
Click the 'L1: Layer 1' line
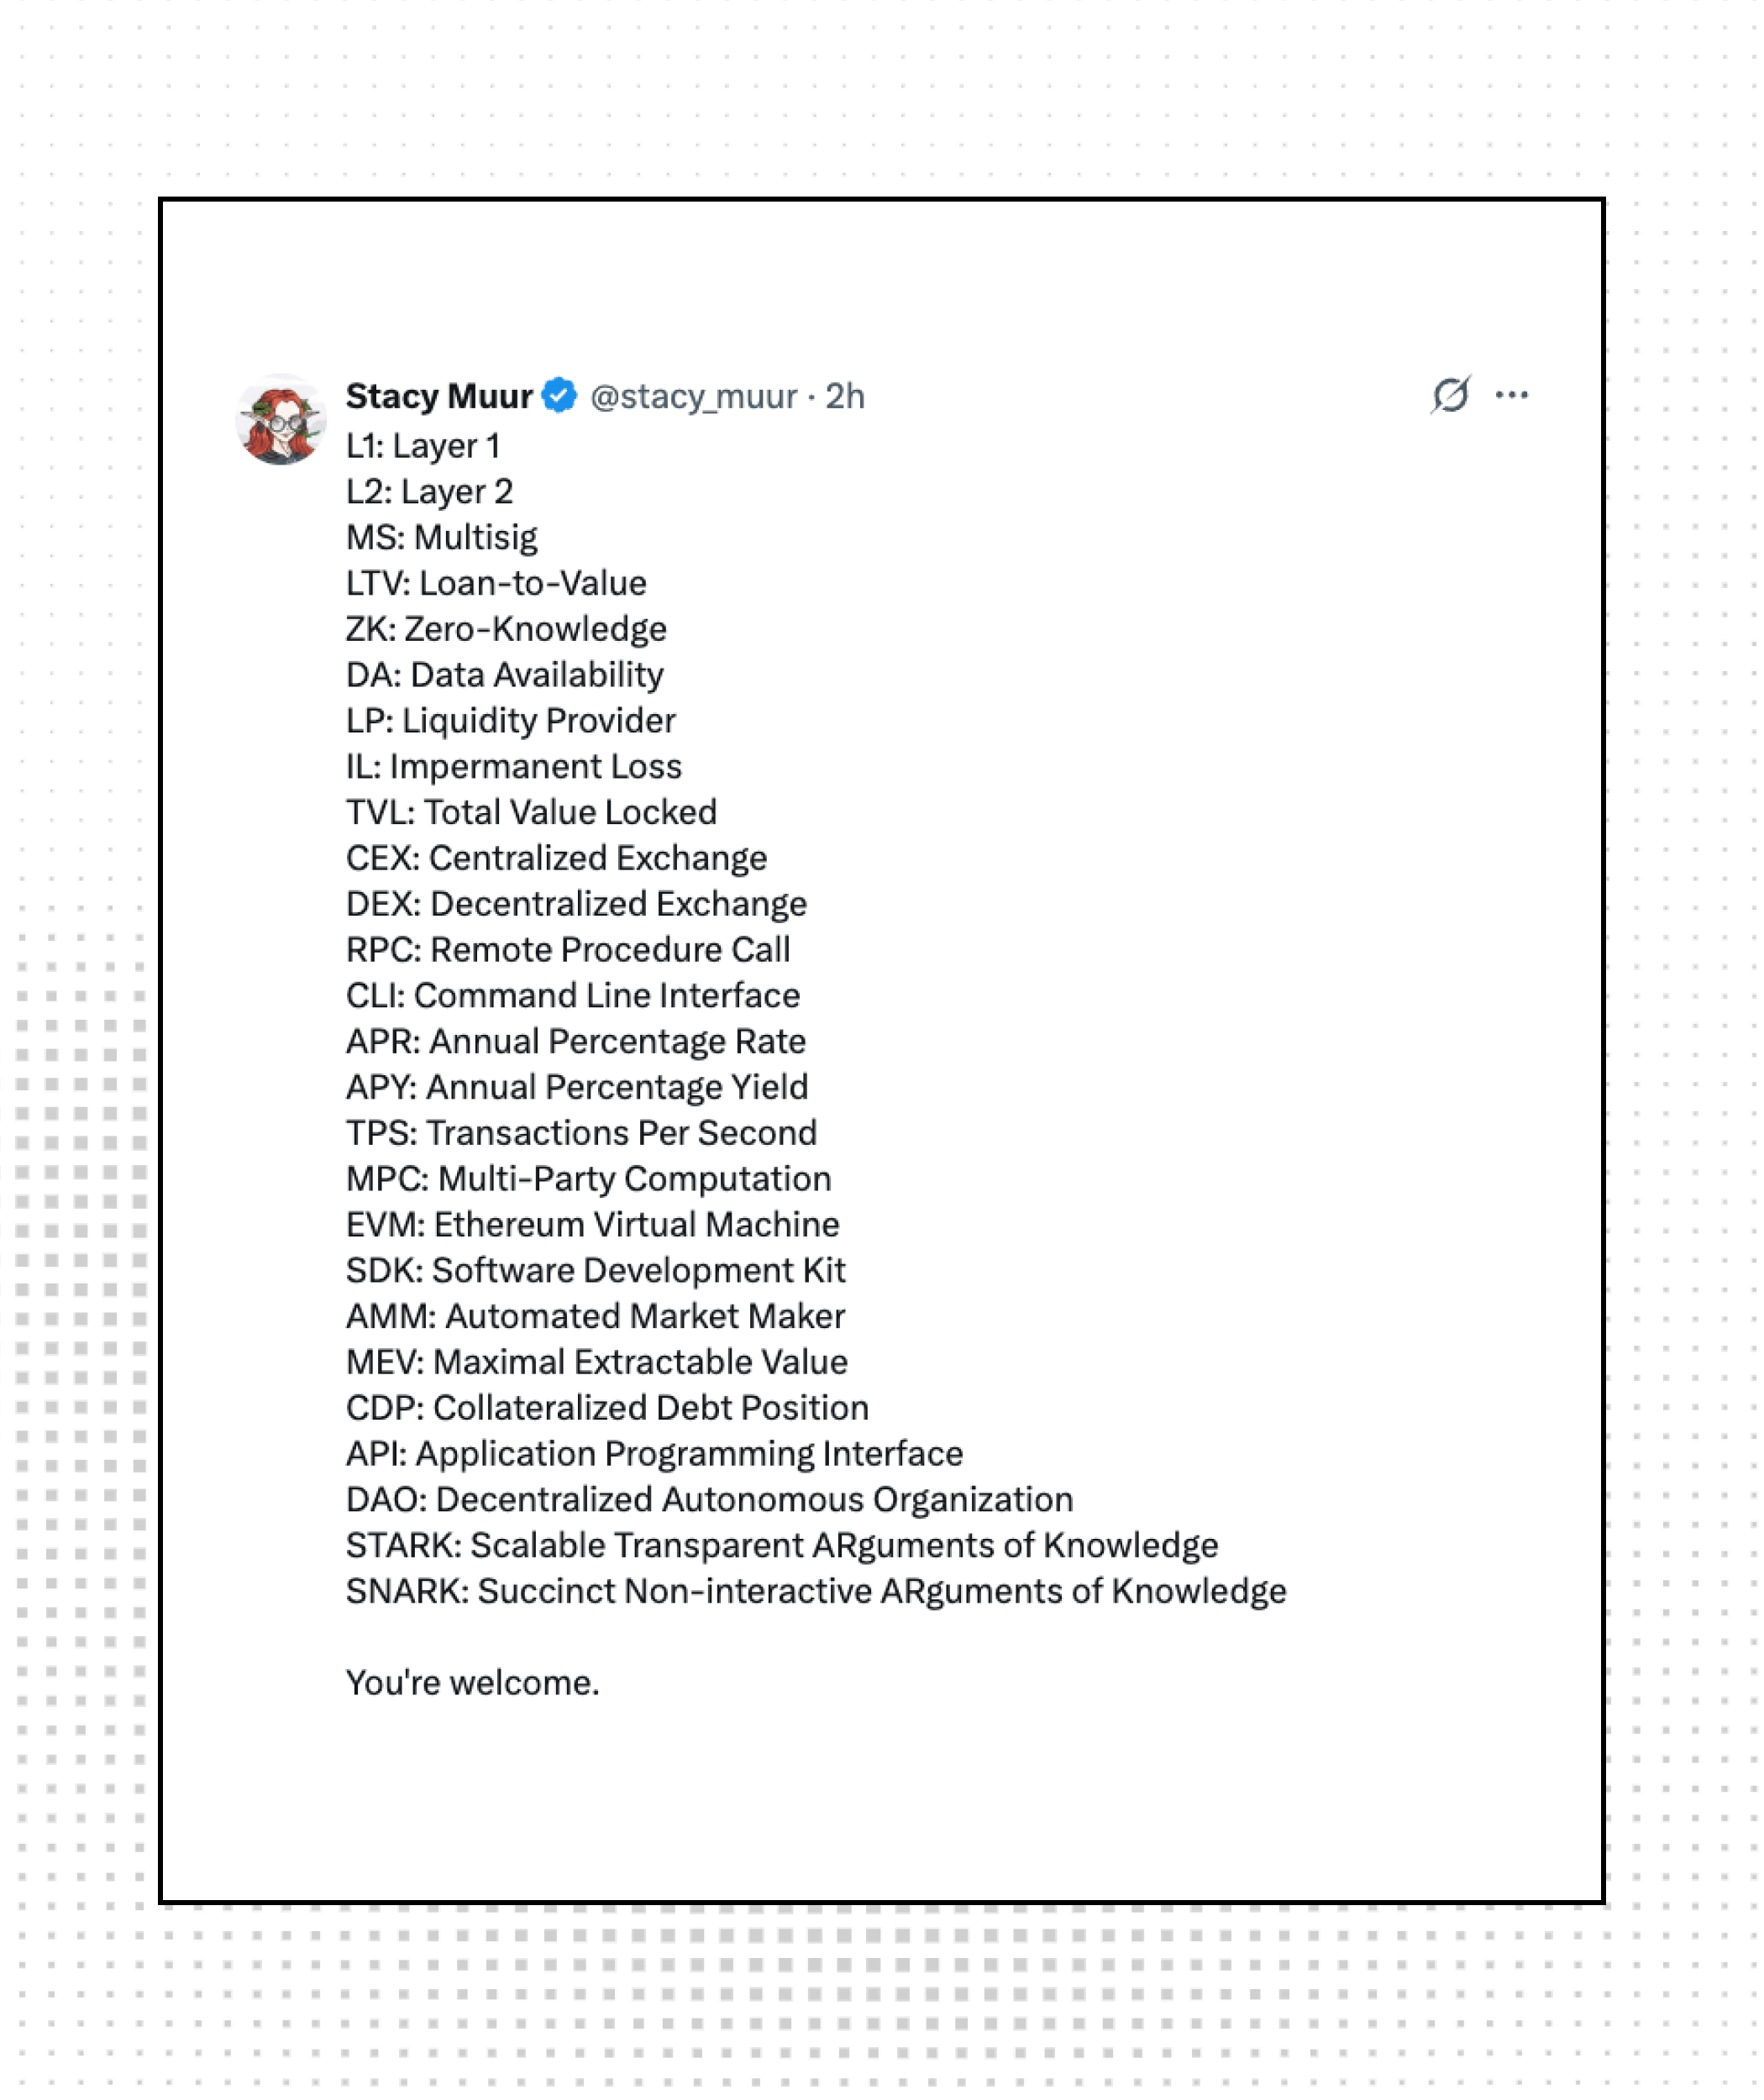(423, 446)
